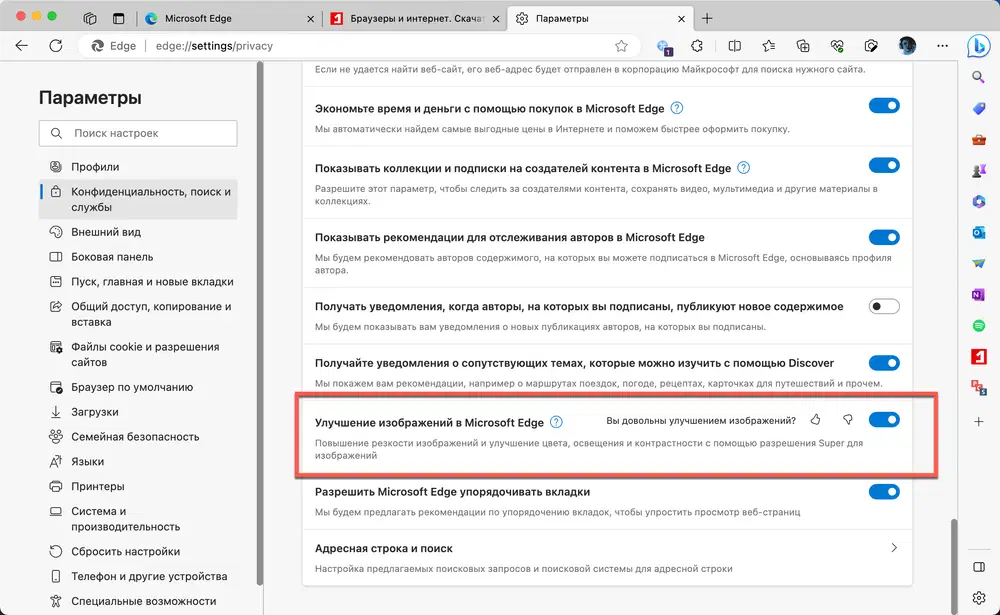1000x615 pixels.
Task: Open Принтеры settings section
Action: (138, 487)
